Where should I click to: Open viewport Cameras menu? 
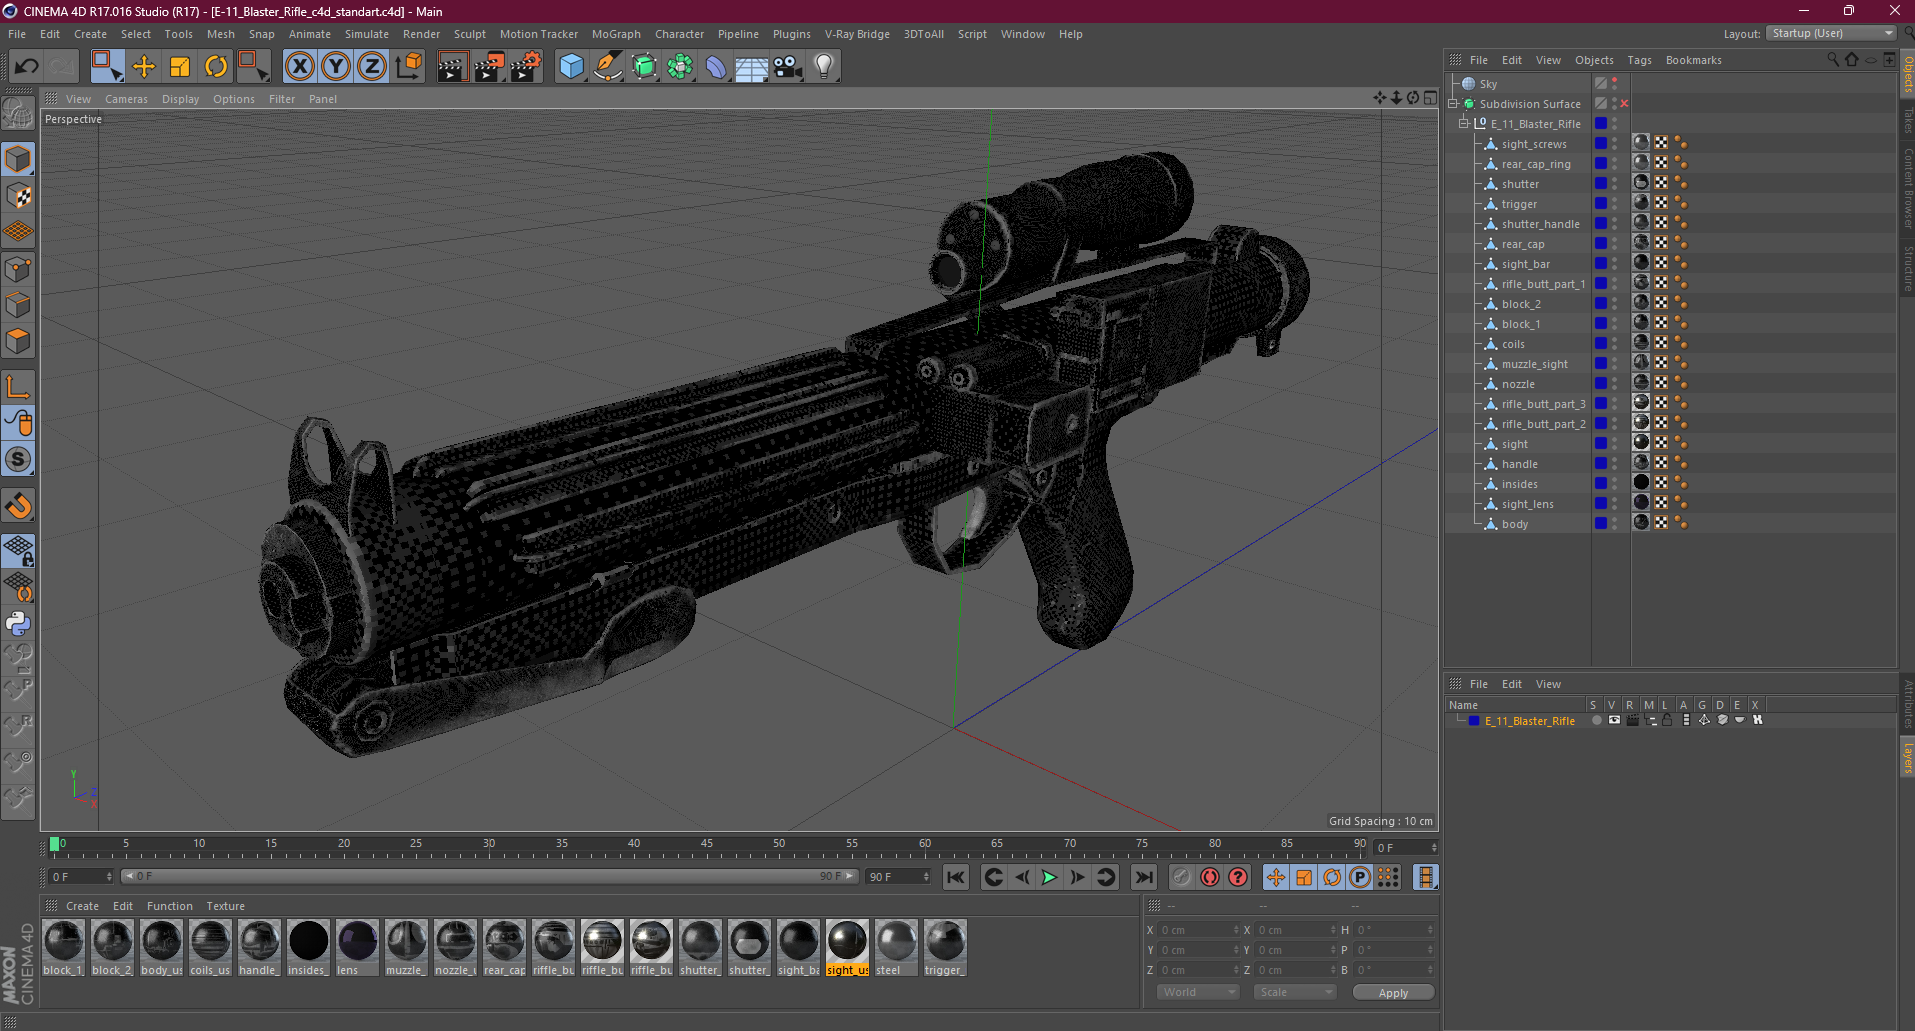(x=126, y=99)
